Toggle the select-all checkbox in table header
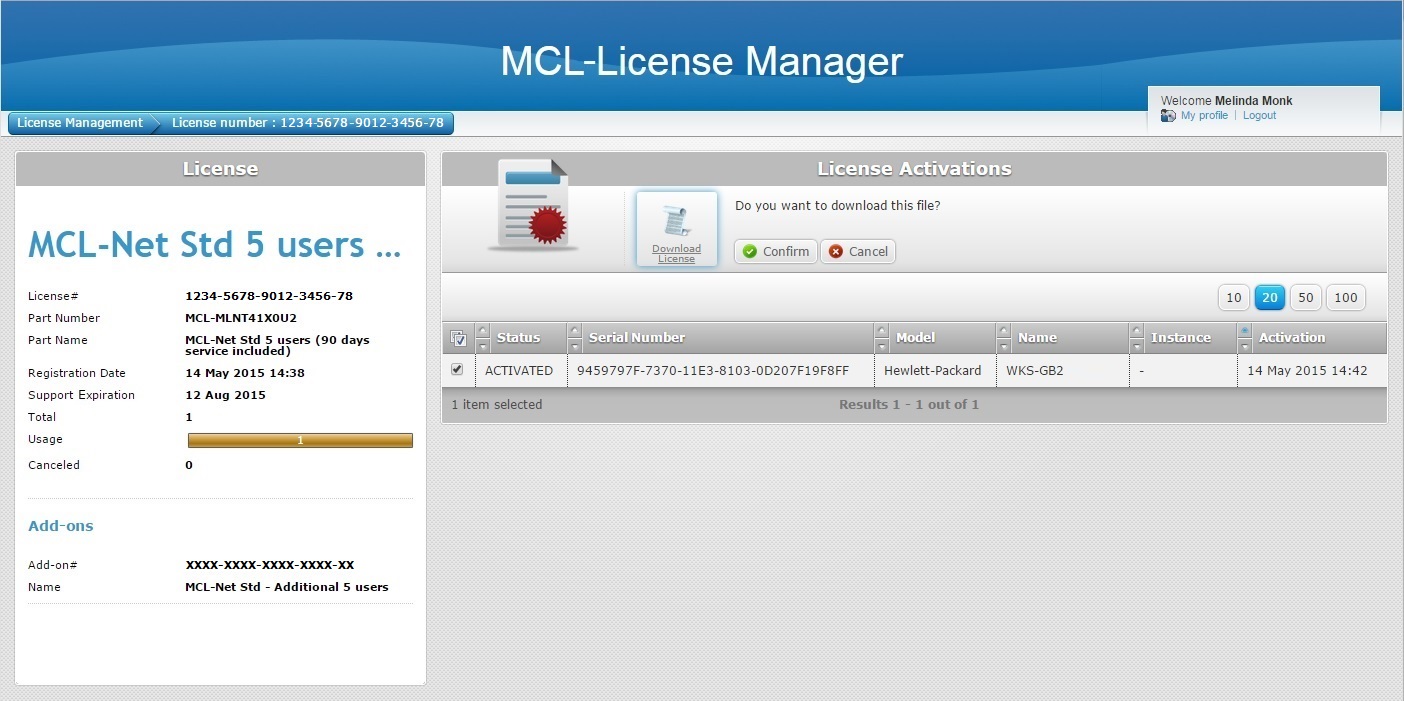 (x=458, y=338)
